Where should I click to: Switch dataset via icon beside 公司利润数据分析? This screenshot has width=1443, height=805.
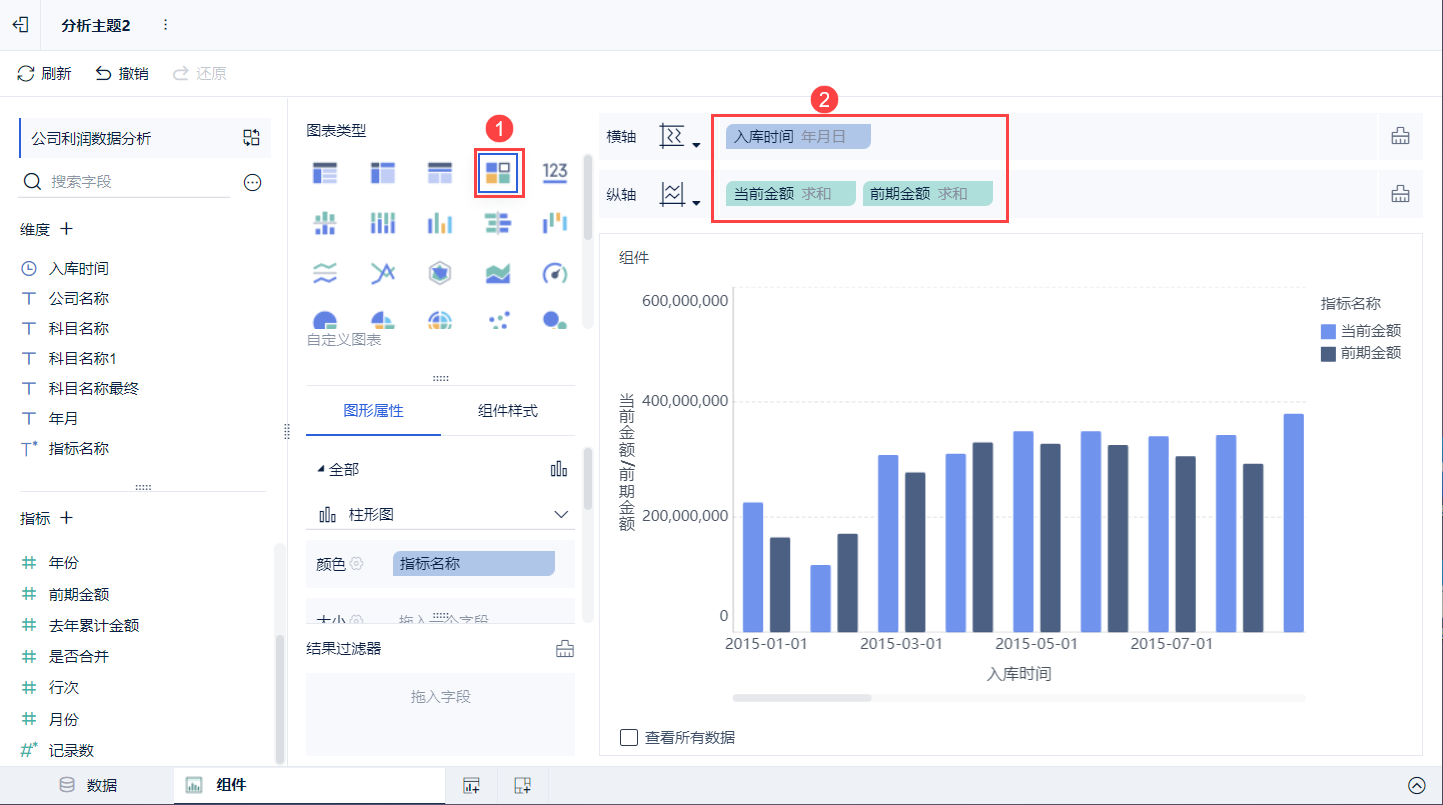251,138
